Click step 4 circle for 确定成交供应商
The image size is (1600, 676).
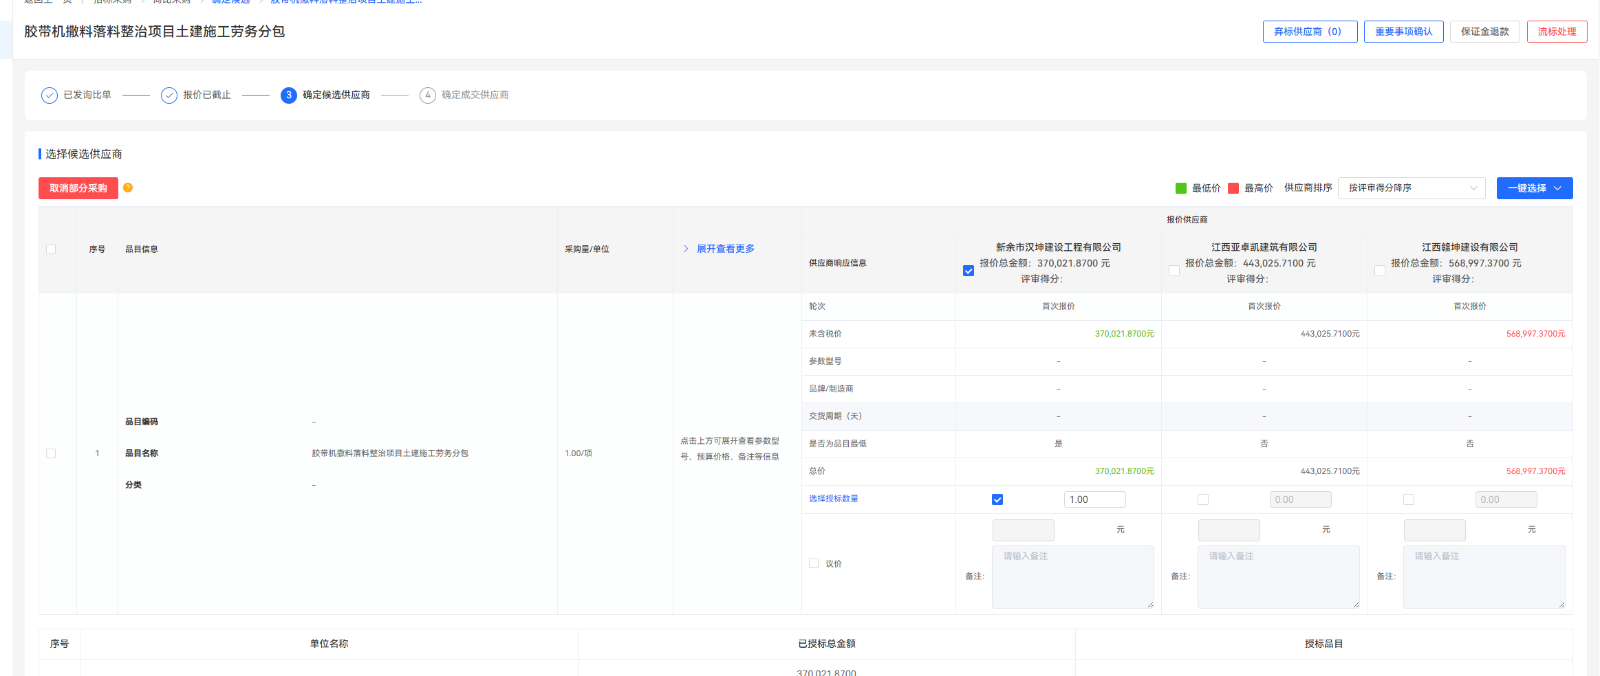(428, 95)
